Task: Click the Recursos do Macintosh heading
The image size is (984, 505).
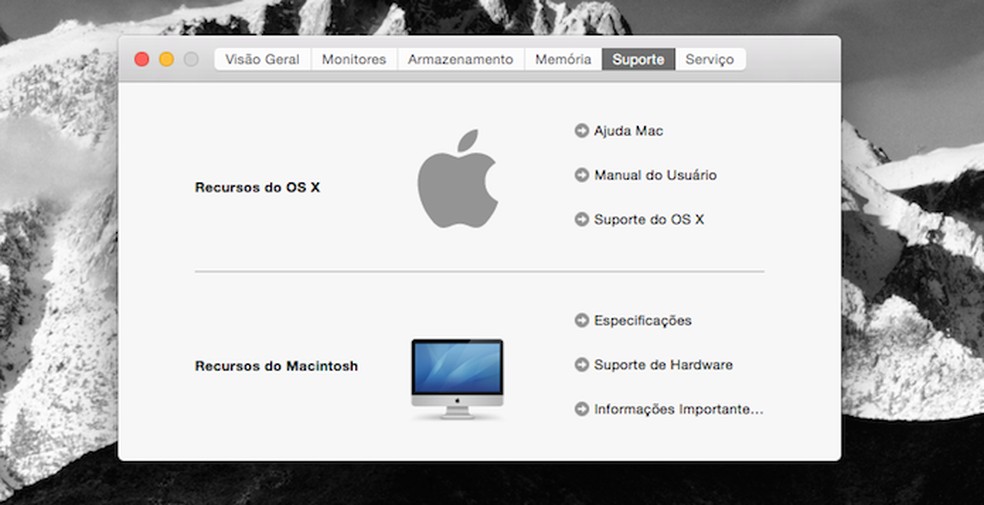Action: tap(276, 366)
